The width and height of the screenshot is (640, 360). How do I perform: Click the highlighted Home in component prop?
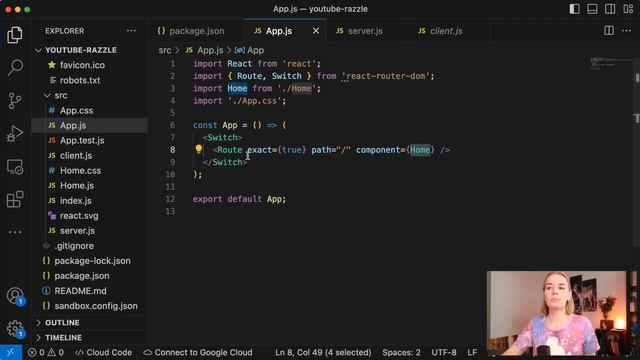(x=420, y=150)
